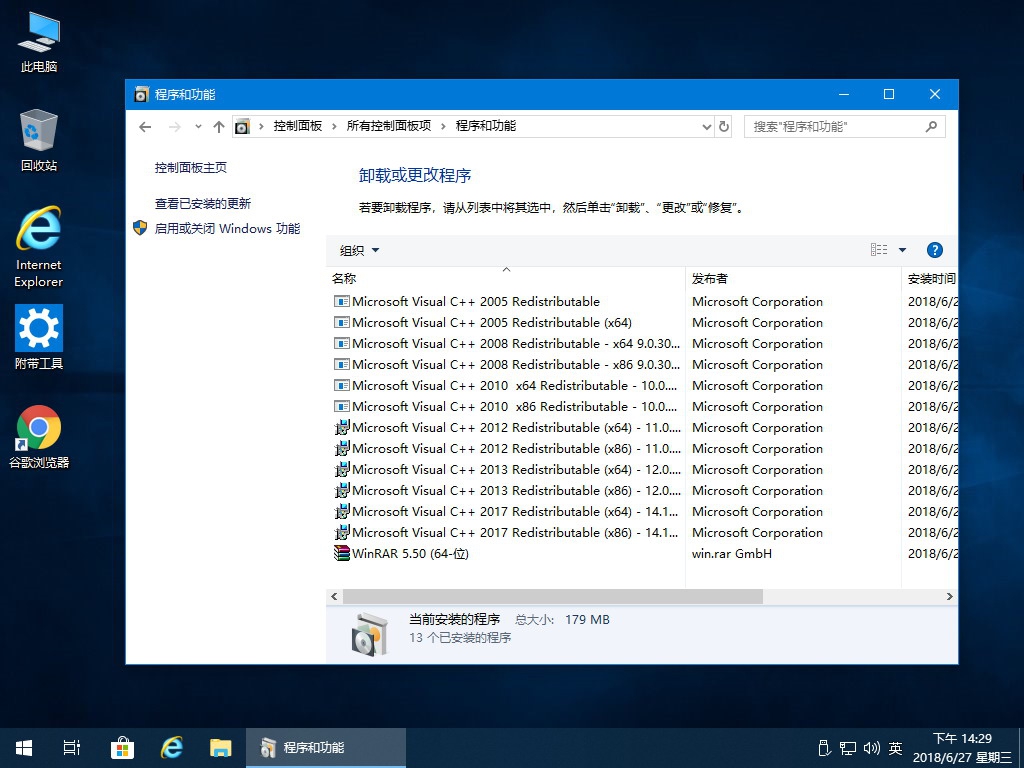Screen dimensions: 1024x768
Task: Select the 谷歌浏览器 Chrome desktop icon
Action: 39,437
